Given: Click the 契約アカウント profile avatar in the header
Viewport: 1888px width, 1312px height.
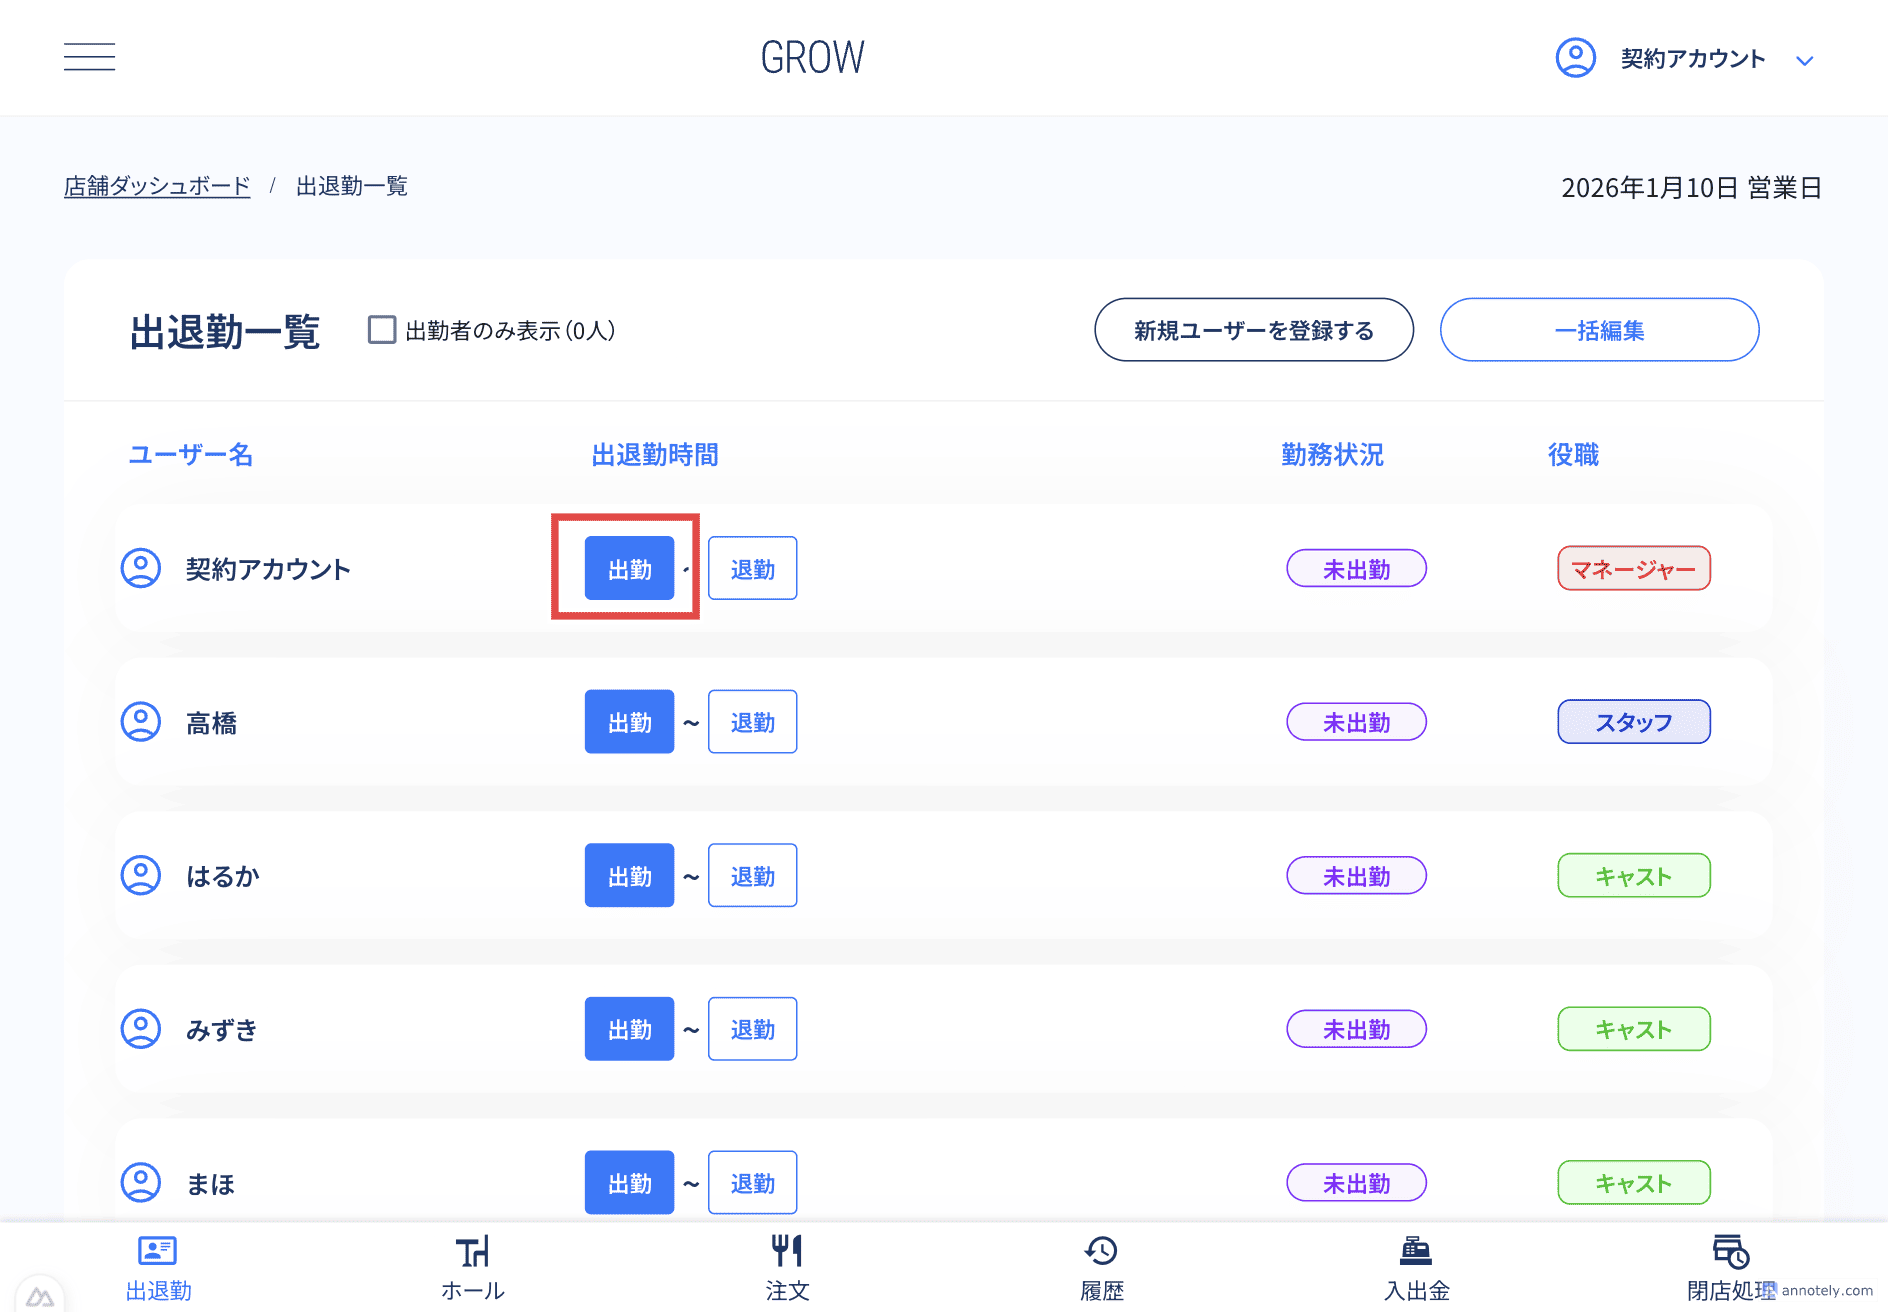Looking at the screenshot, I should click(x=1574, y=57).
